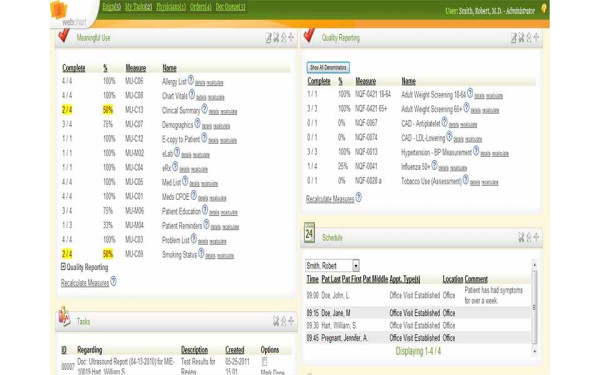600x375 pixels.
Task: Click recalculate link for Smoking Status
Action: (225, 256)
